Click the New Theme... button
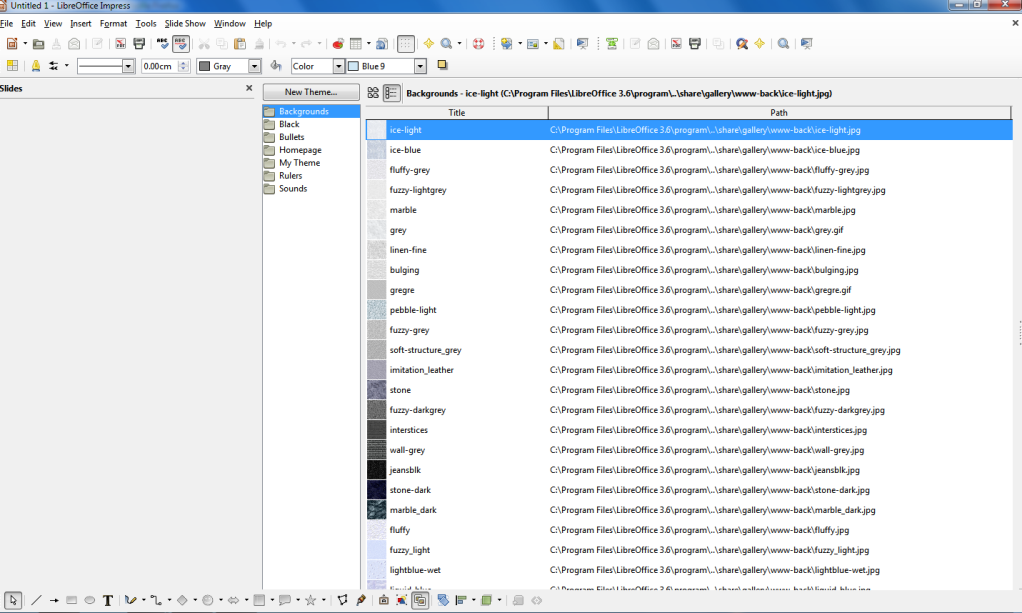The height and width of the screenshot is (613, 1022). (311, 92)
